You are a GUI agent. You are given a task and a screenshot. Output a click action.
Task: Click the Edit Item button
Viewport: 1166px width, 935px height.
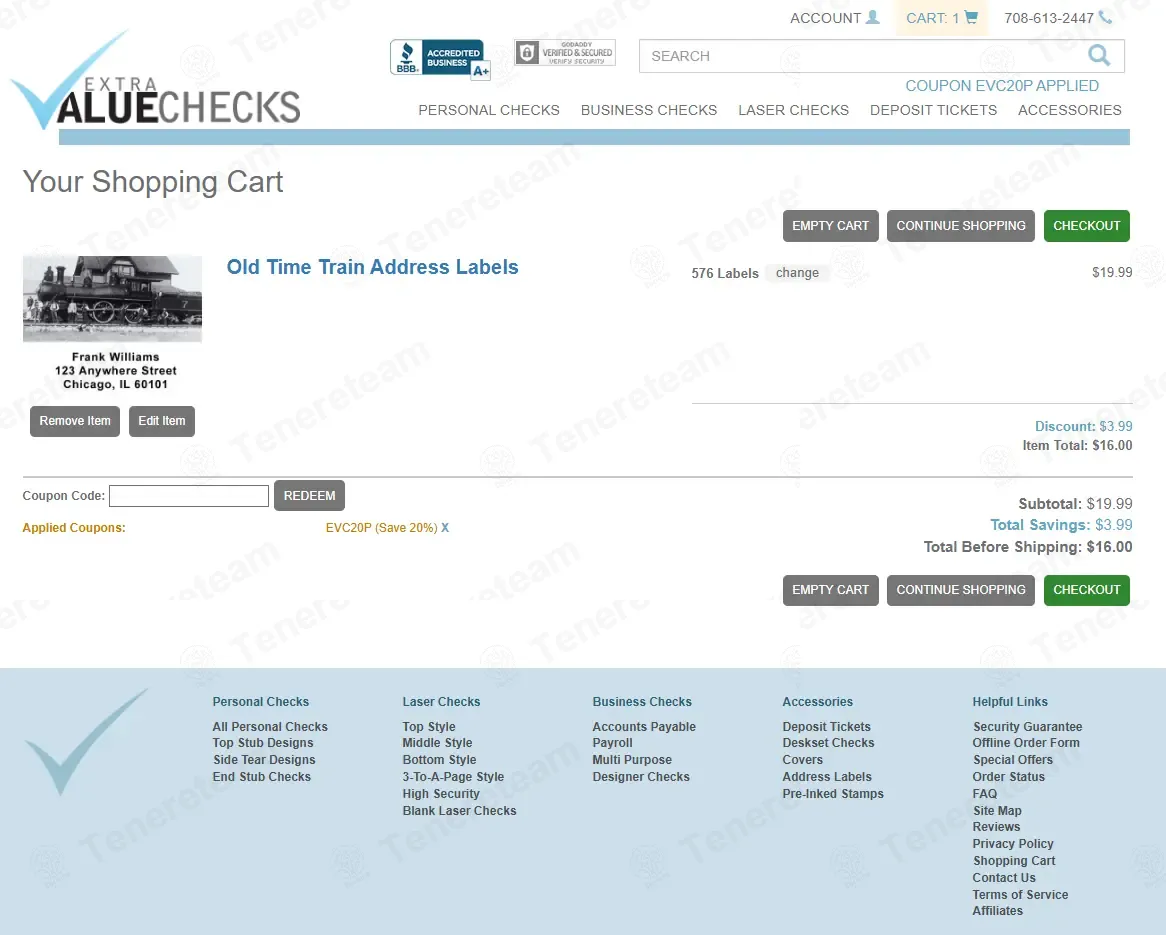click(162, 421)
